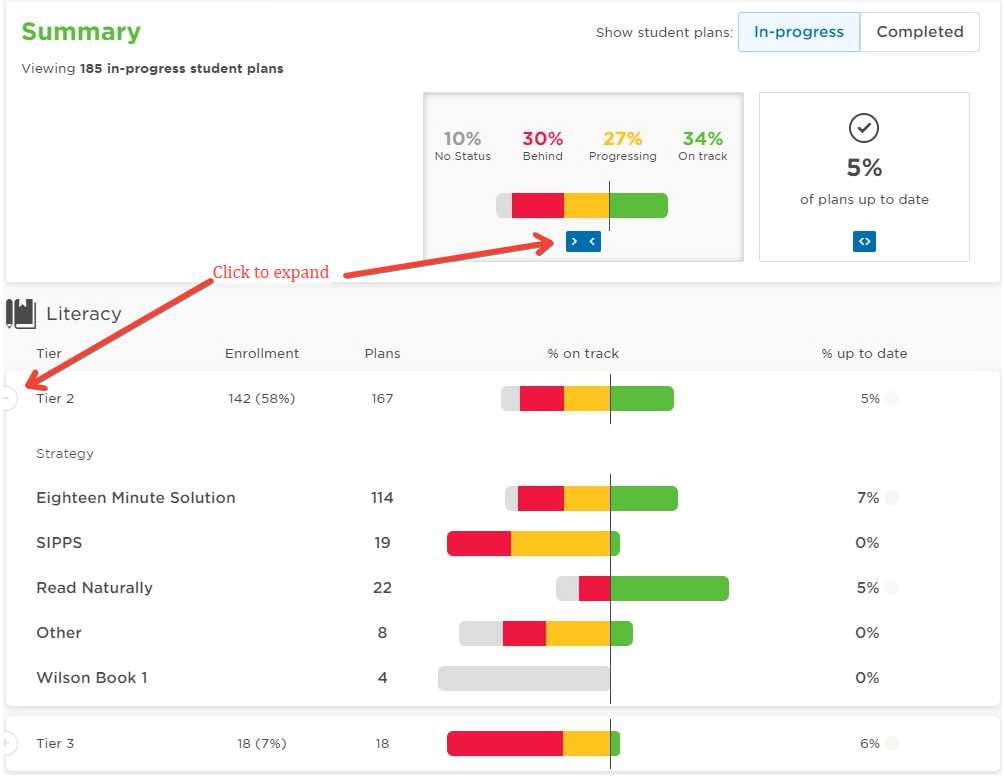The width and height of the screenshot is (1004, 776).
Task: Click the checkmark circle icon
Action: coord(864,128)
